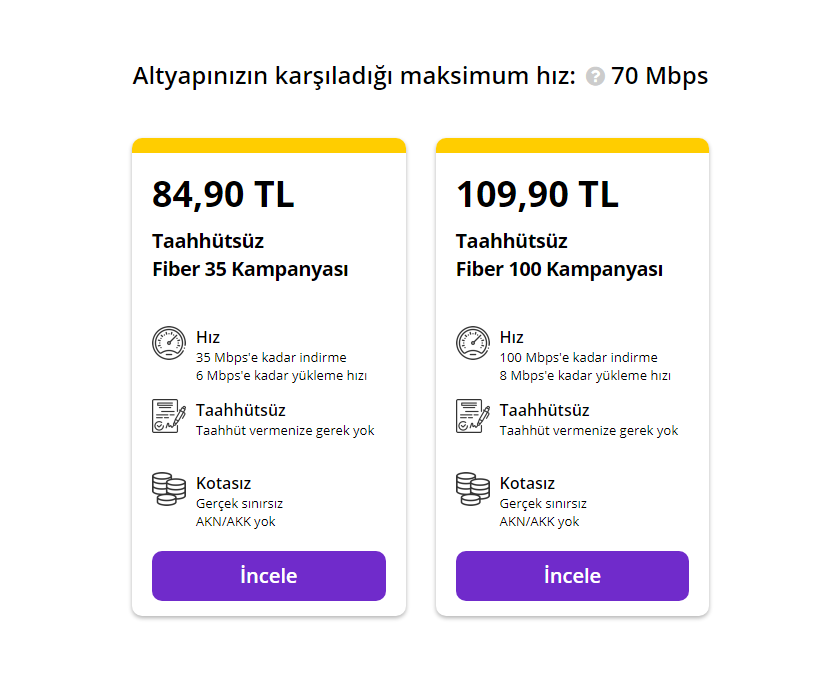
Task: Click Taahhütsüz feature label in Fiber 35 card
Action: pos(241,410)
